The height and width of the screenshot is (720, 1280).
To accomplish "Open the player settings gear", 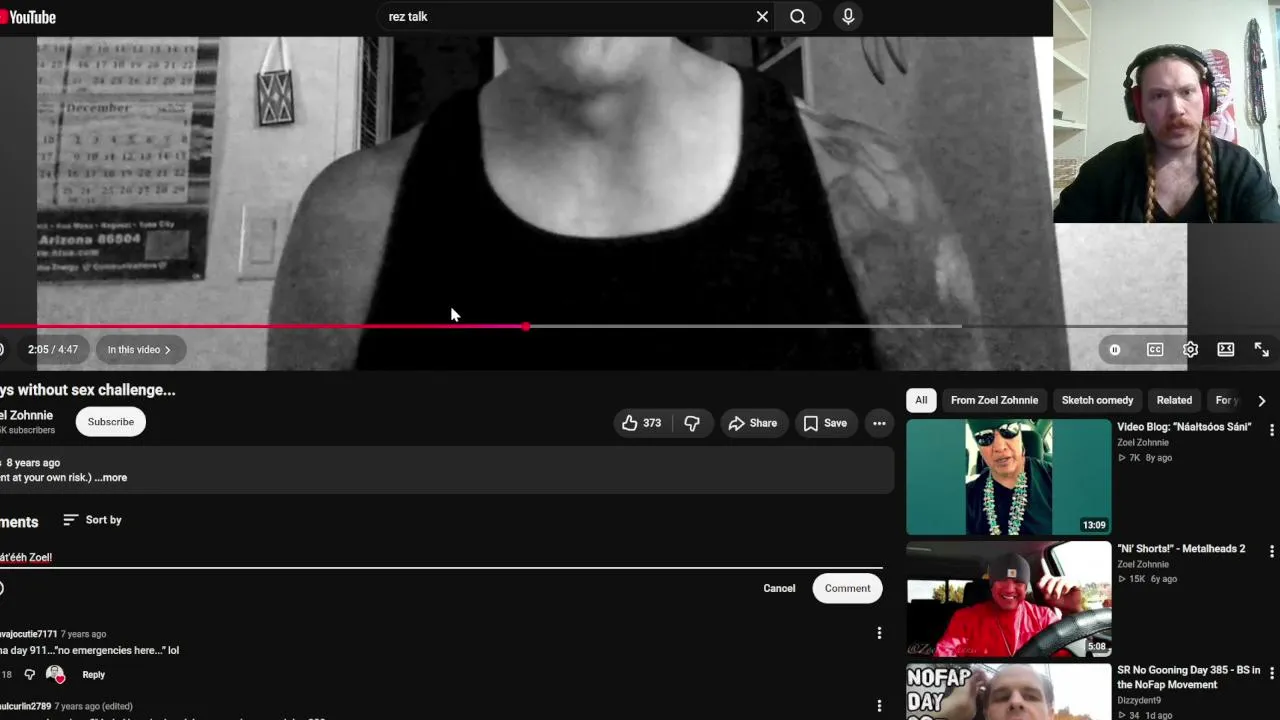I will point(1190,350).
